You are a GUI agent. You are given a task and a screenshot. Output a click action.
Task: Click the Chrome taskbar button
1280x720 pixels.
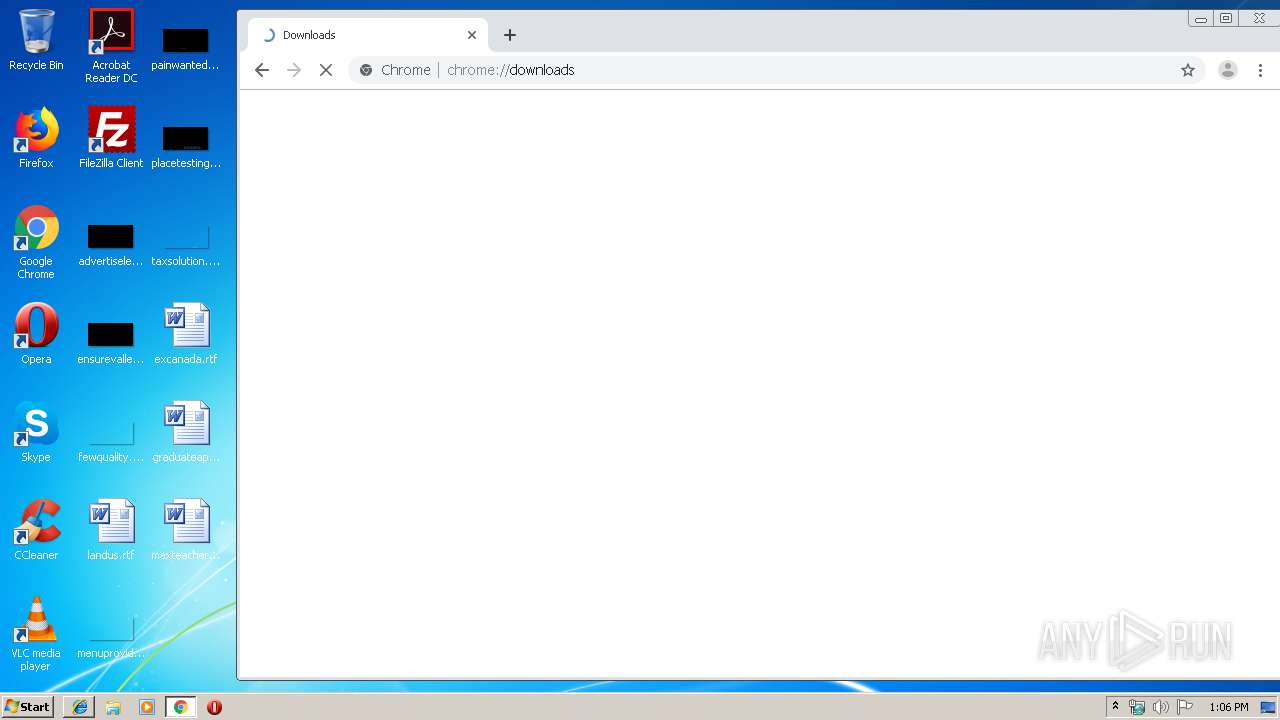(x=180, y=707)
